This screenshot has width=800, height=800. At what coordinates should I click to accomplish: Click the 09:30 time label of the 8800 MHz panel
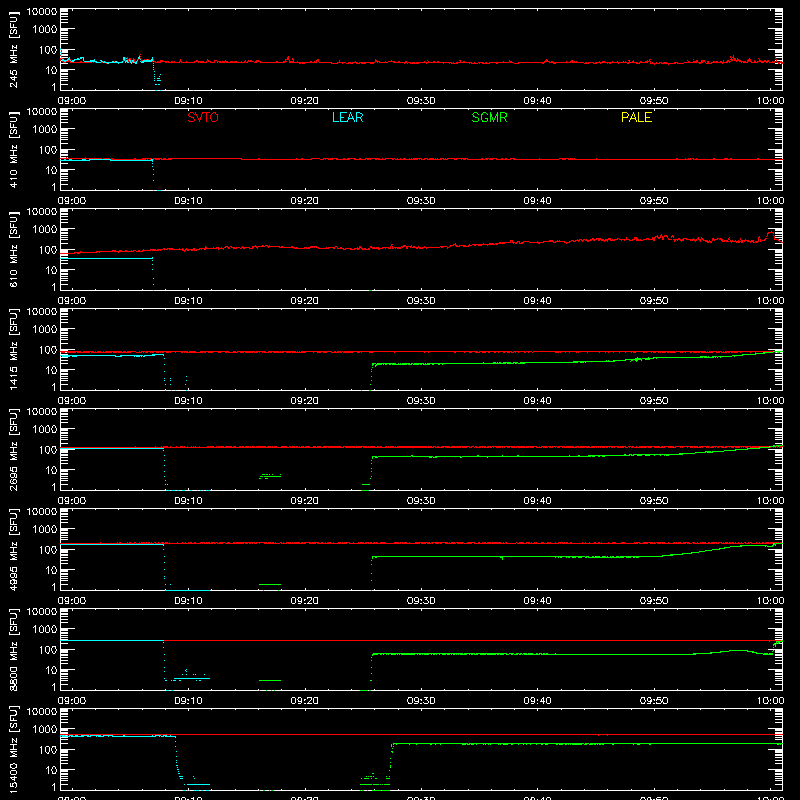(421, 701)
